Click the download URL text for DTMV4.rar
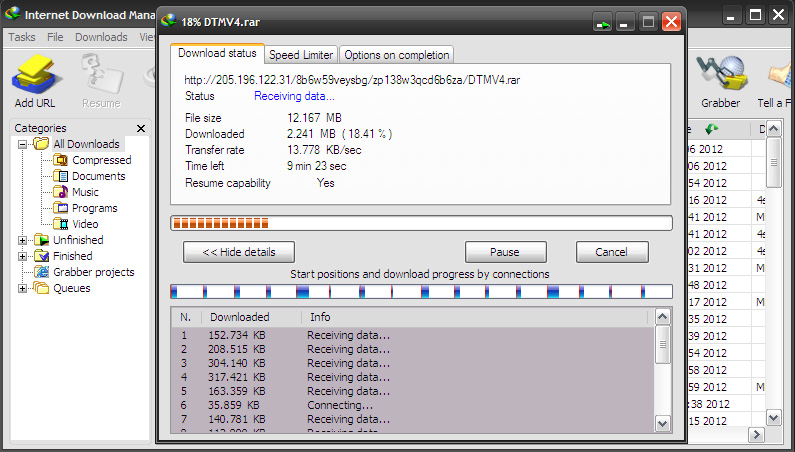795x452 pixels. coord(352,80)
